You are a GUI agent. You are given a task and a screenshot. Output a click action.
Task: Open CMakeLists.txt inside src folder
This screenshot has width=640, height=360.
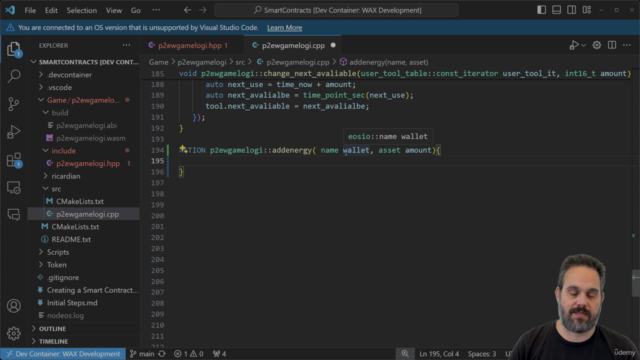(x=84, y=201)
